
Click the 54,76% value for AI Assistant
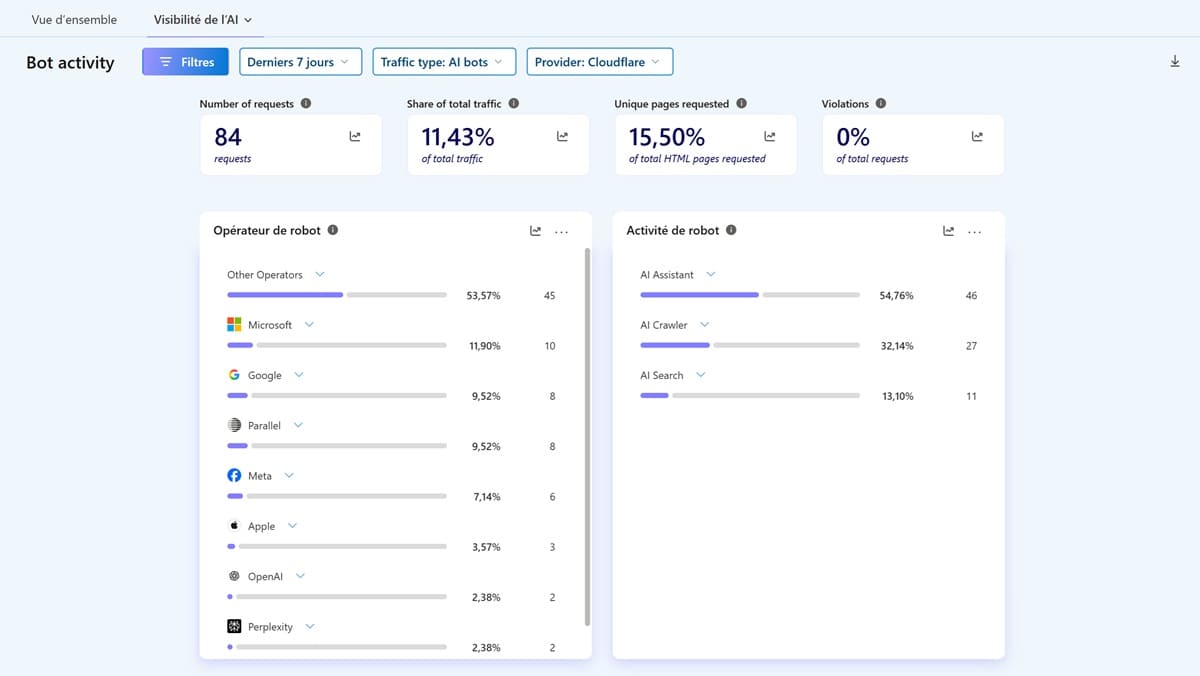[897, 296]
